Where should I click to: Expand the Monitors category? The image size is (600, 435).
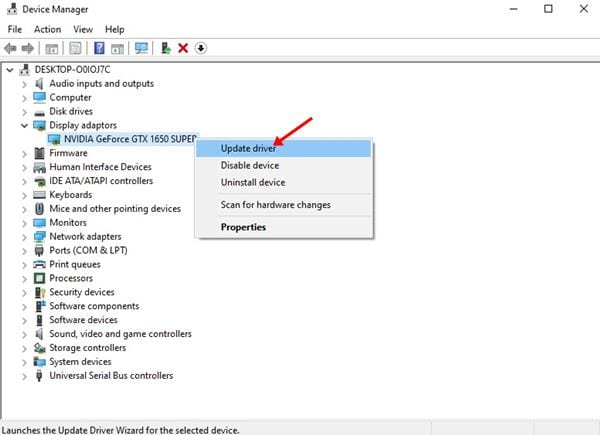pos(24,223)
